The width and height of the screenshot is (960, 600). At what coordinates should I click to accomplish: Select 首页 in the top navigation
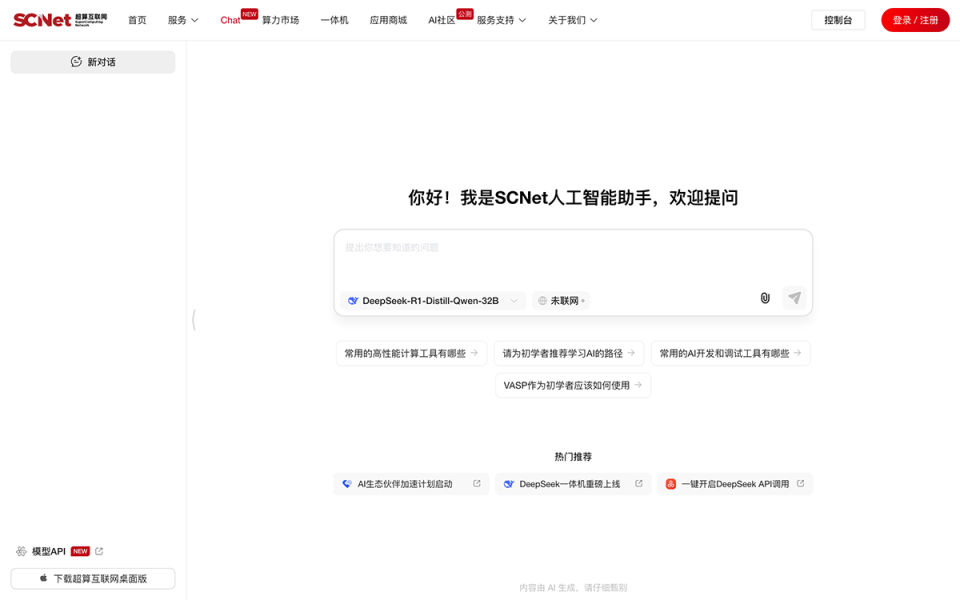point(137,19)
